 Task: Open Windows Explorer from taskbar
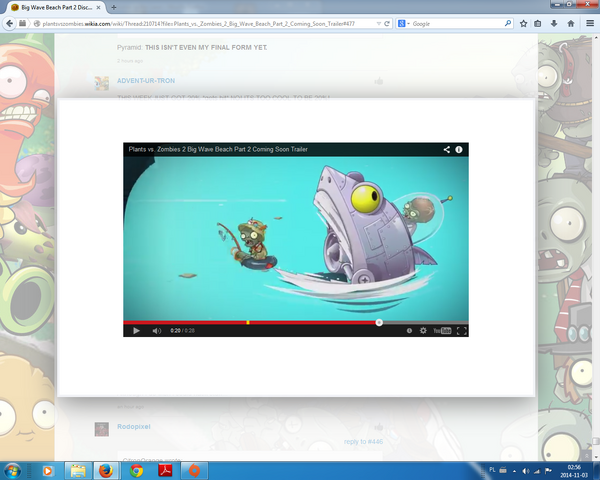pos(78,470)
